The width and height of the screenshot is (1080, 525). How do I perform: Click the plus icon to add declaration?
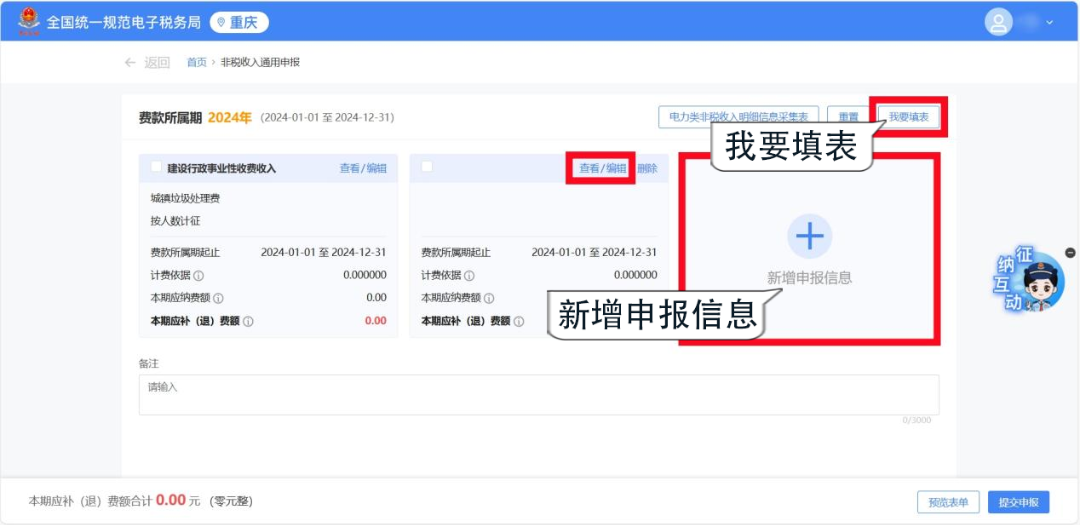pos(809,236)
